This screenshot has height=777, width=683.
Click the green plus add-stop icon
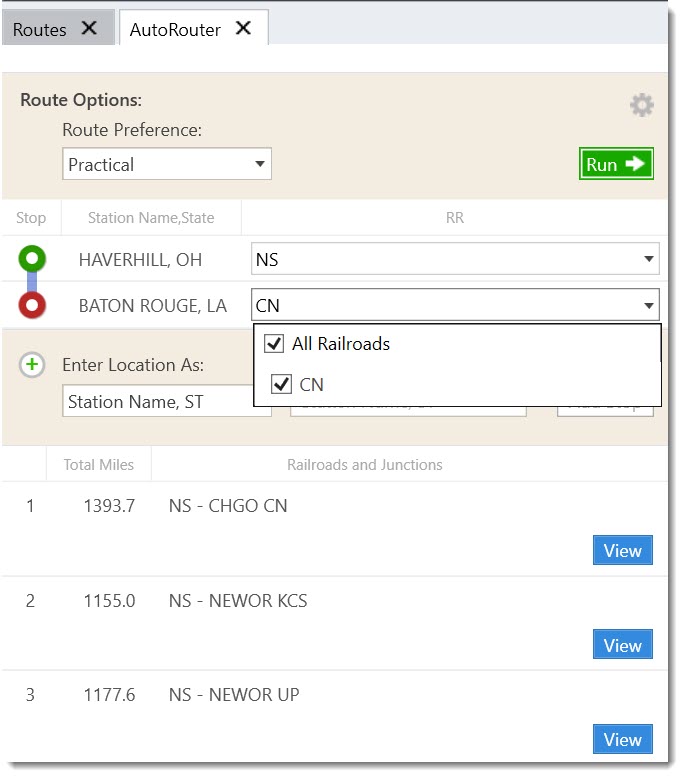tap(32, 365)
